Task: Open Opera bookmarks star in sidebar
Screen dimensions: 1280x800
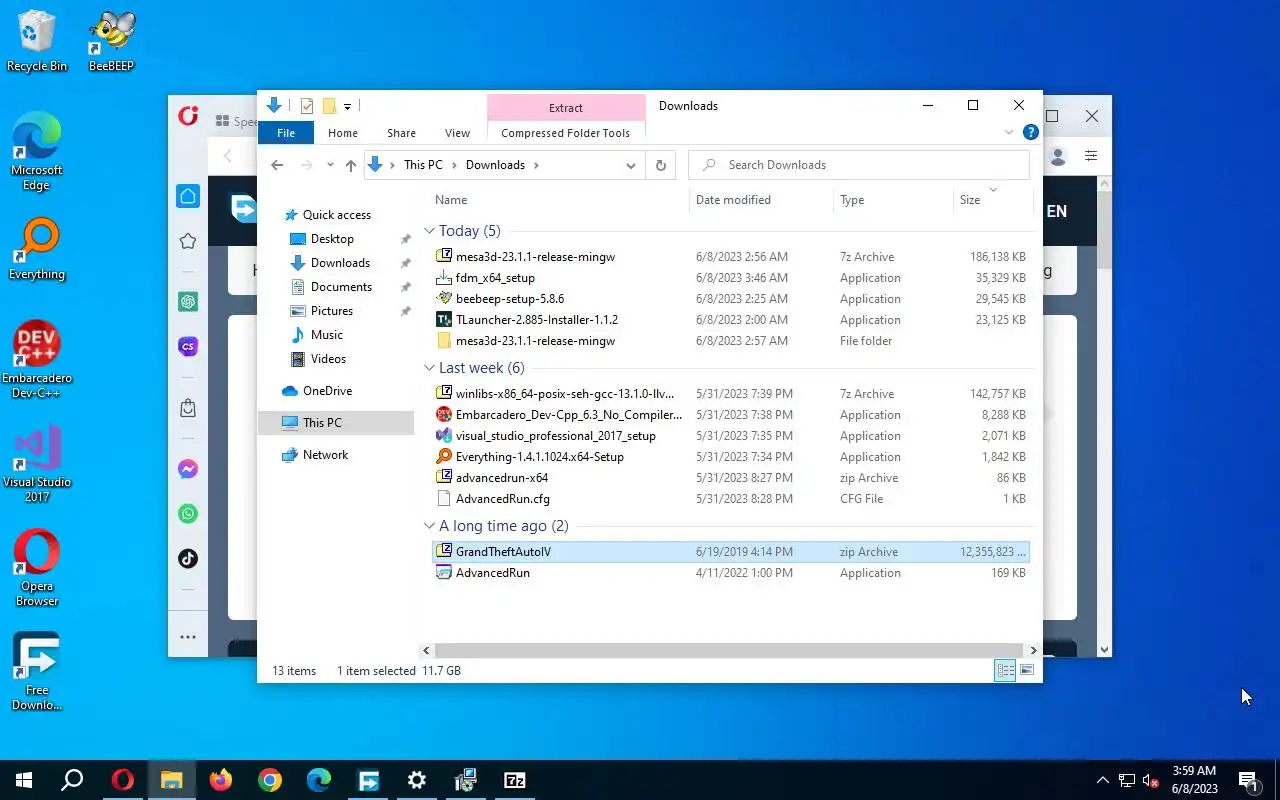Action: click(x=188, y=241)
